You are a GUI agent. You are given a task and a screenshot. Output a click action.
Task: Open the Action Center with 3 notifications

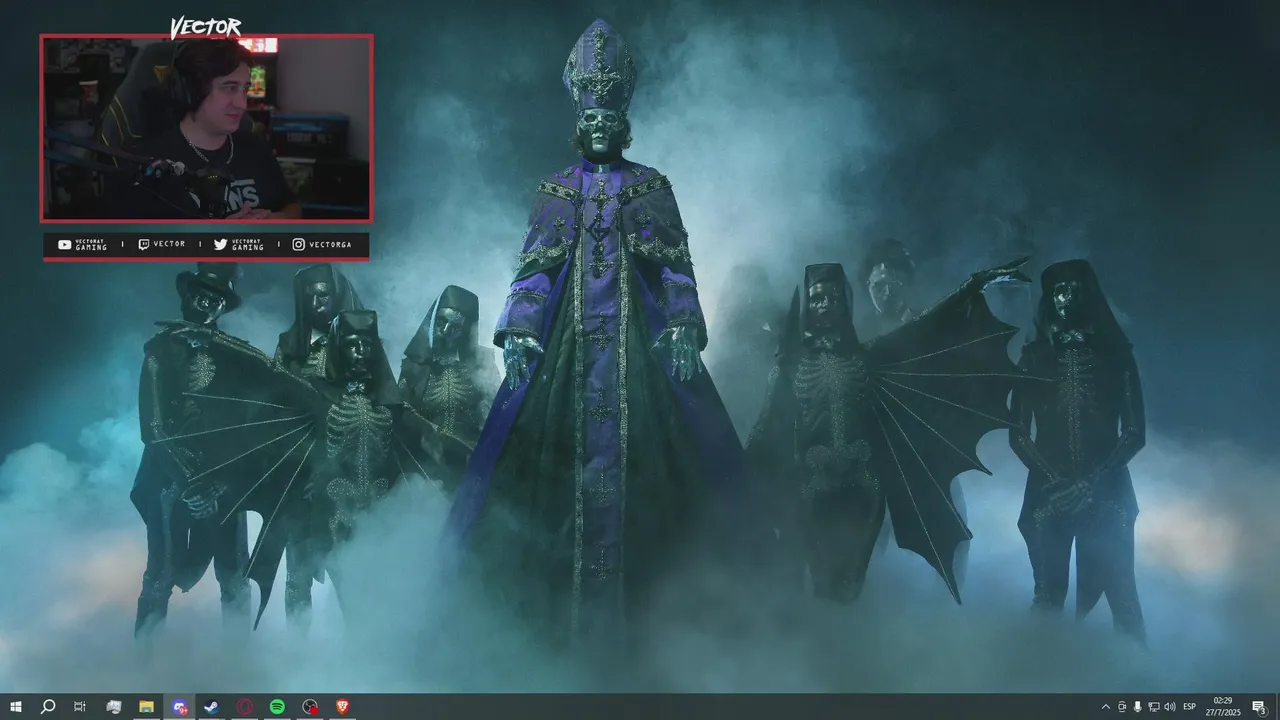click(1259, 707)
